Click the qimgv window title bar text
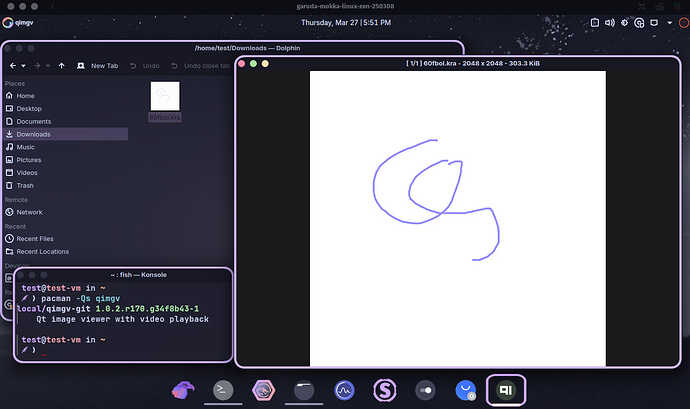The height and width of the screenshot is (409, 690). point(473,63)
